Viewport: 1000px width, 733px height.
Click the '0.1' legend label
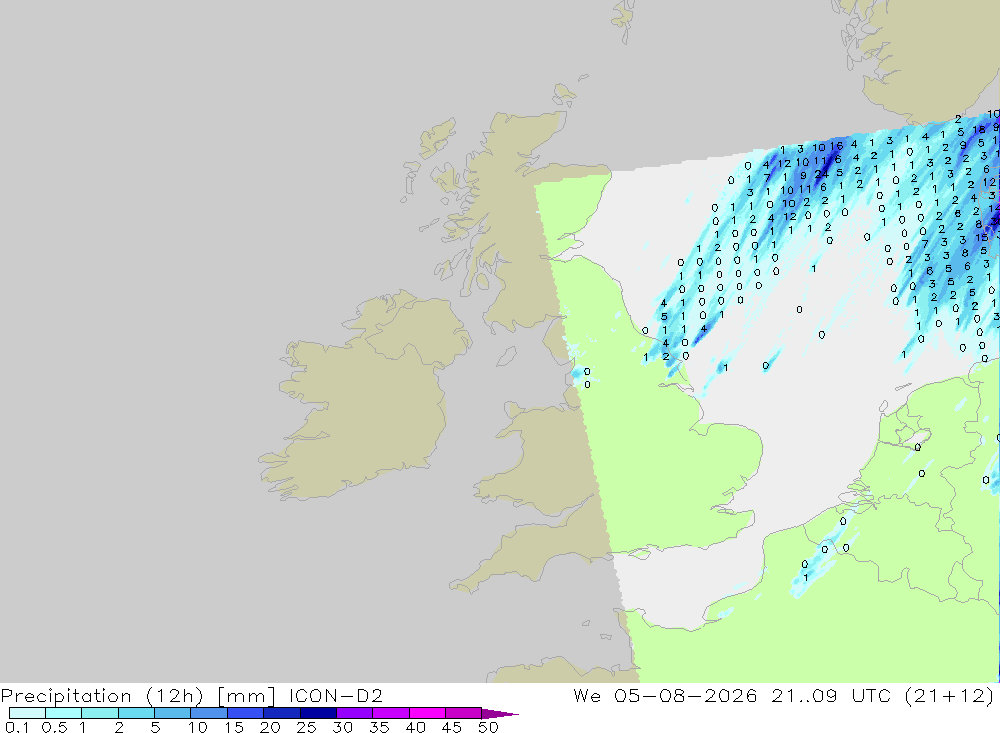tap(17, 727)
